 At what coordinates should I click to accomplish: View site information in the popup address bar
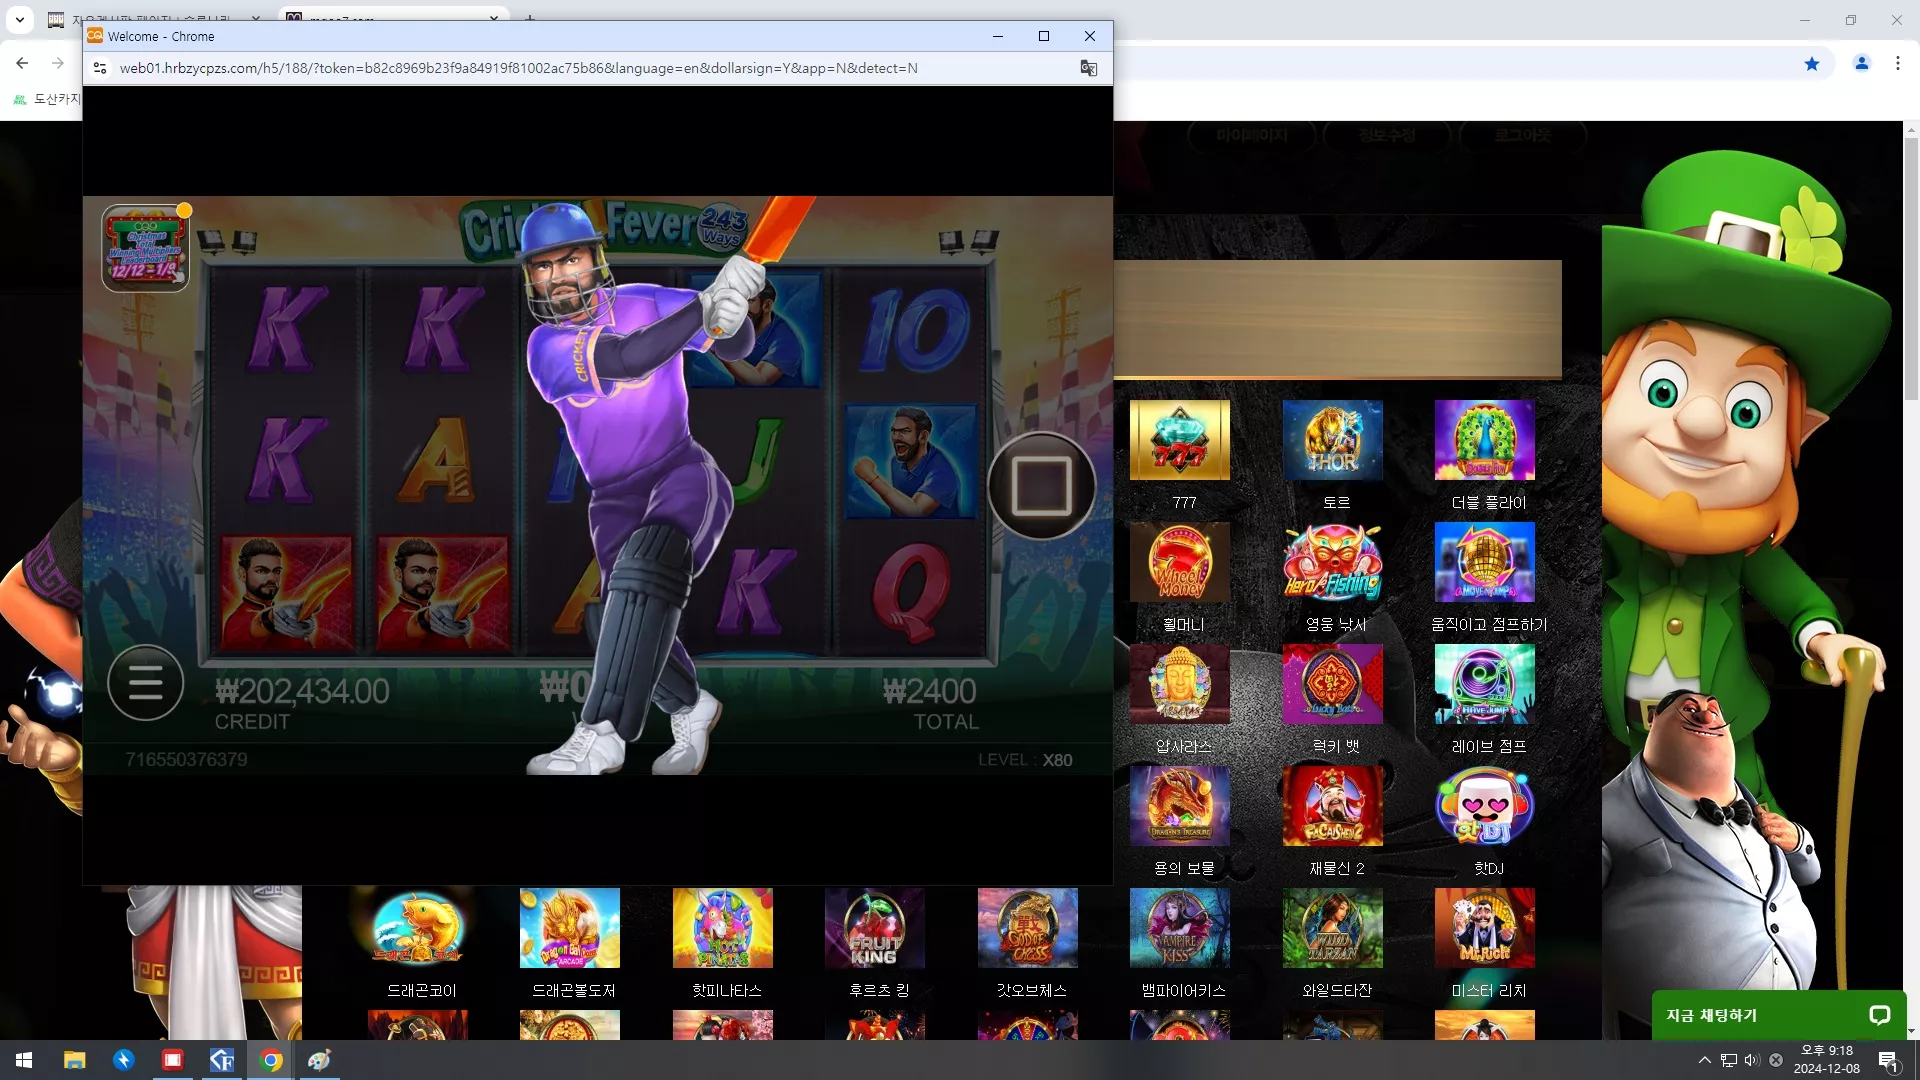(100, 68)
